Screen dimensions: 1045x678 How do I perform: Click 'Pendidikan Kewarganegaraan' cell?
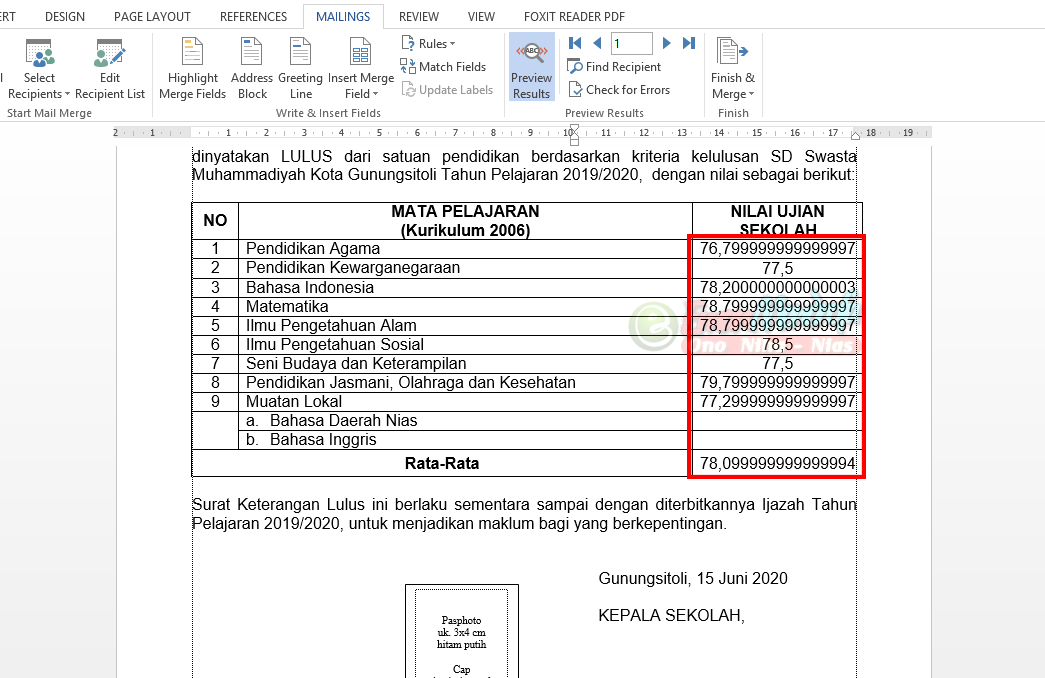(465, 268)
